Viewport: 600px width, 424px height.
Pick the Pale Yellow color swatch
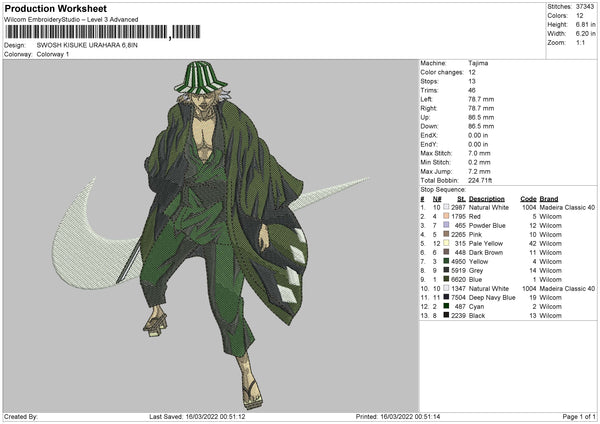446,243
